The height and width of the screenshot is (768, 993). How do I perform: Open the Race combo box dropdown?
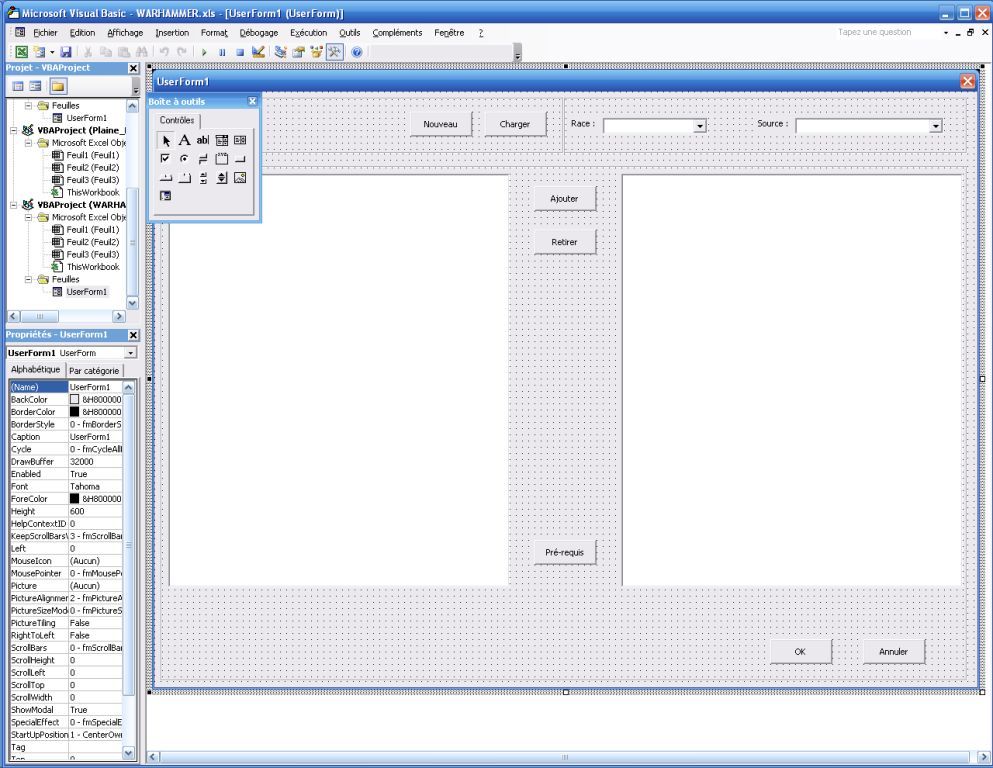(700, 126)
